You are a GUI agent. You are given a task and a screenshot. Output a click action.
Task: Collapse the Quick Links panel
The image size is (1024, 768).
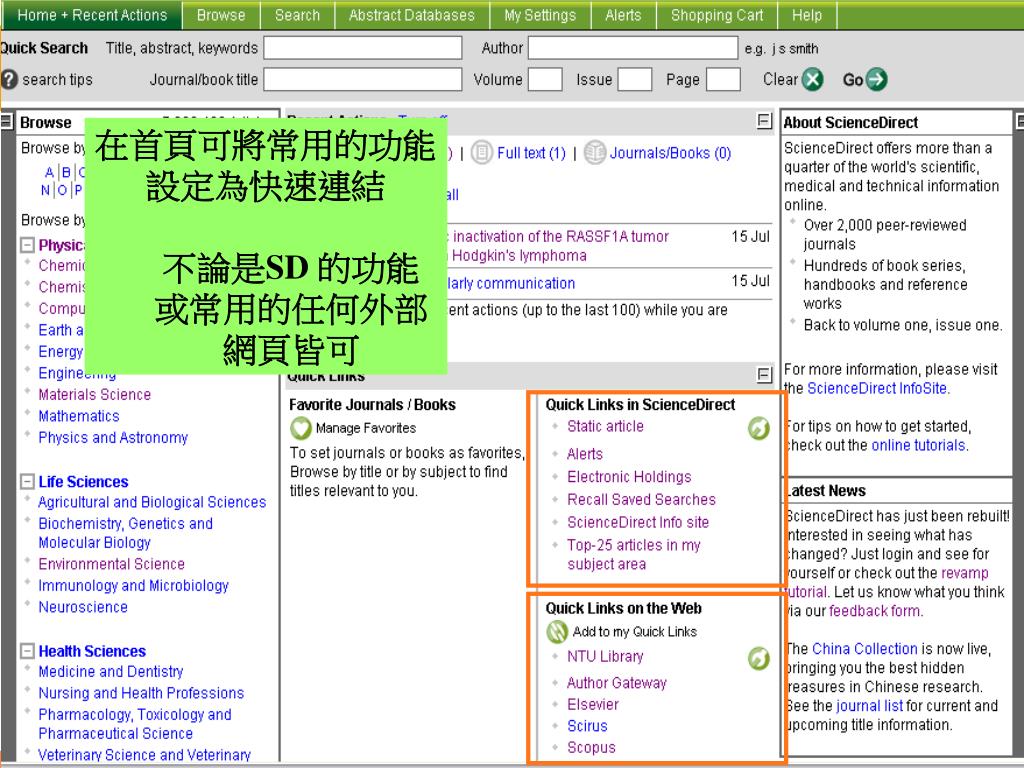pyautogui.click(x=765, y=376)
